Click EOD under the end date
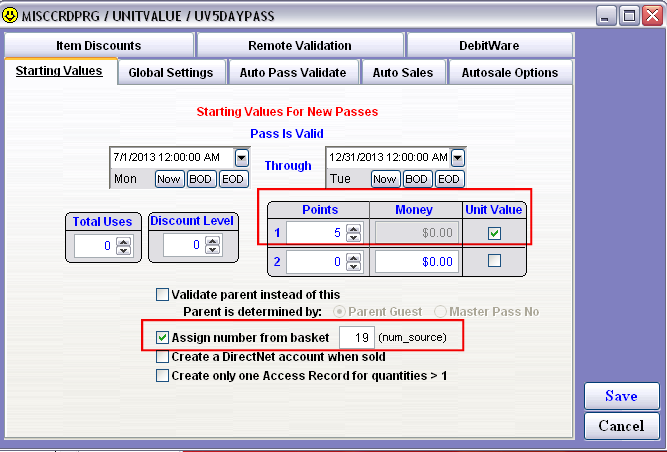The height and width of the screenshot is (452, 667). 449,179
